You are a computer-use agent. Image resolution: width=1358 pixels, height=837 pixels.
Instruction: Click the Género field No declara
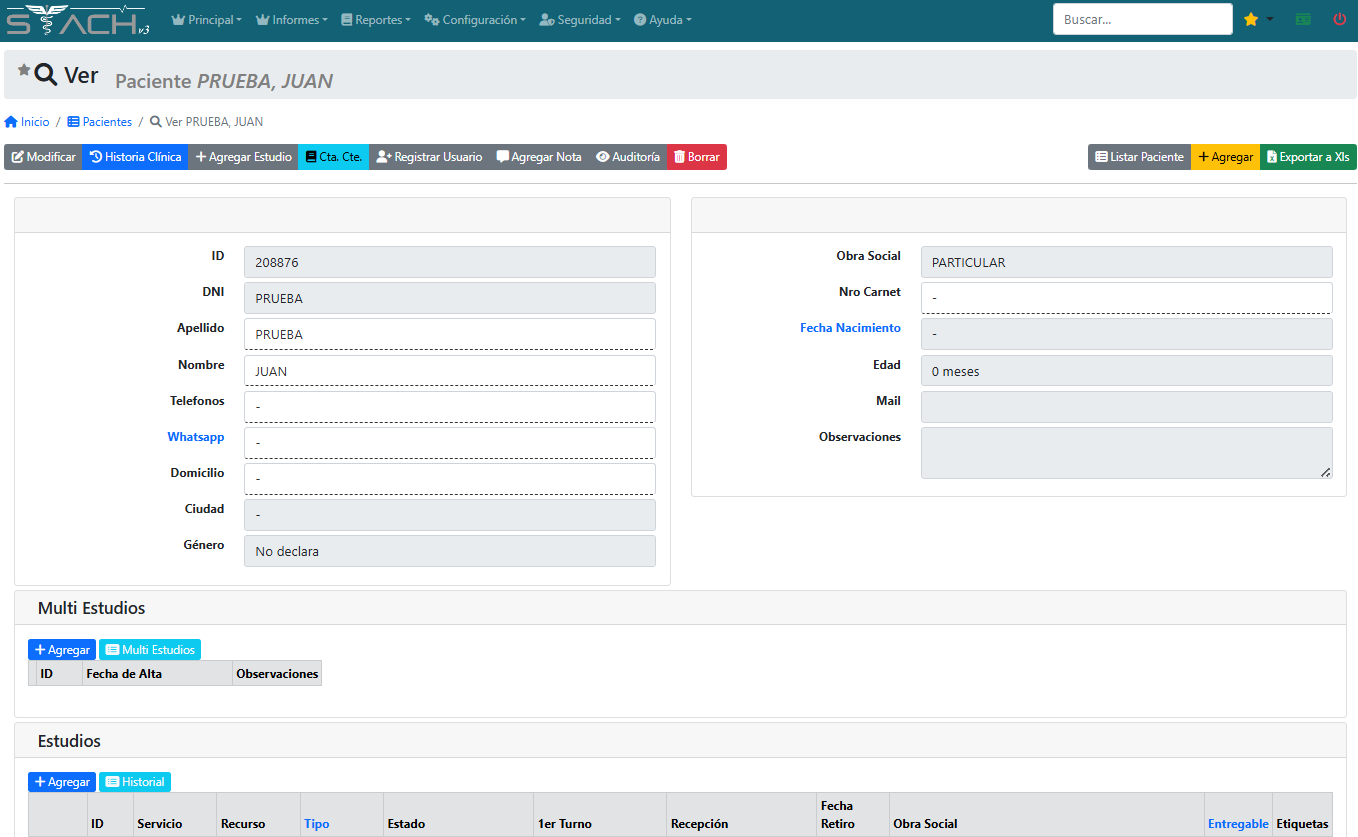(x=449, y=551)
